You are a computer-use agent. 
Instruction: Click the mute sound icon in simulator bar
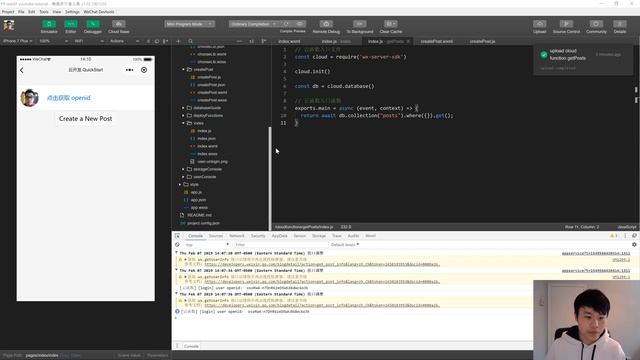tap(148, 41)
